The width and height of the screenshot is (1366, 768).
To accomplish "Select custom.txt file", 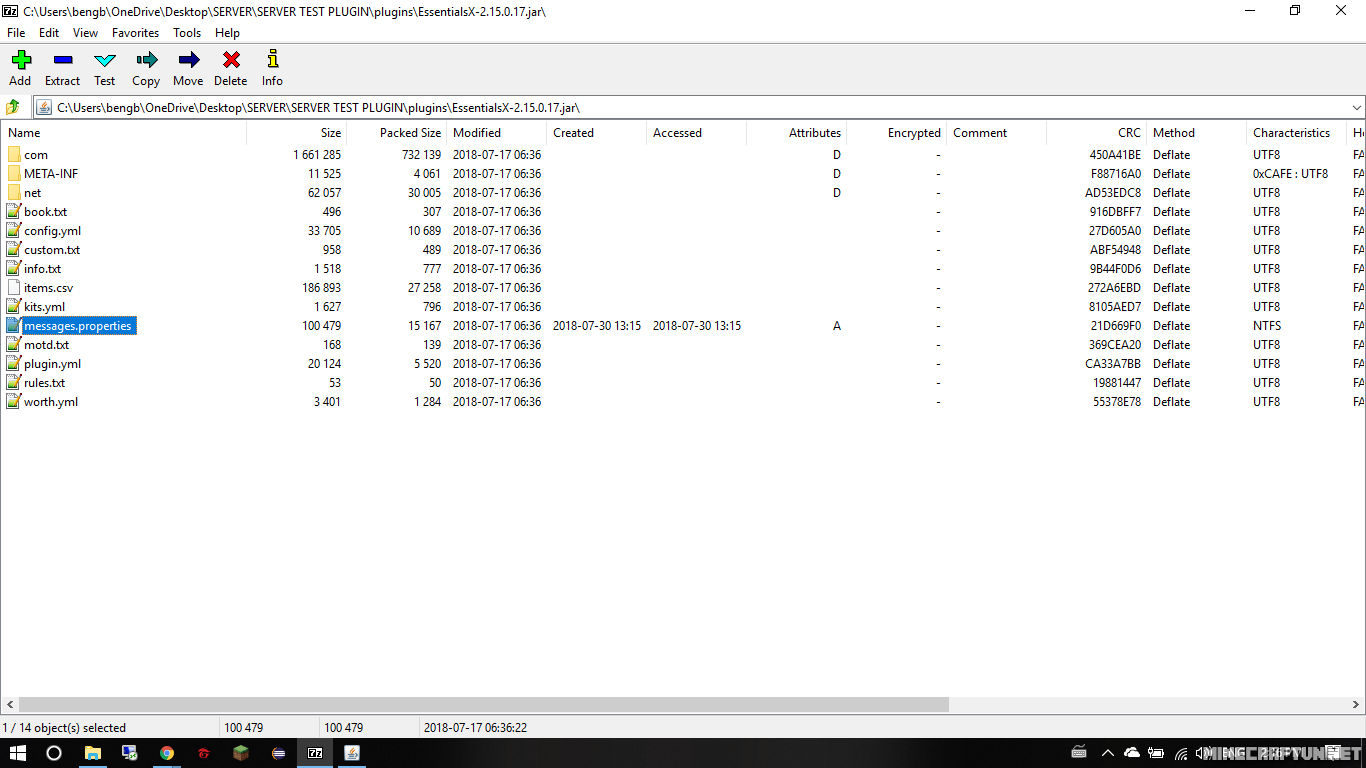I will click(52, 250).
